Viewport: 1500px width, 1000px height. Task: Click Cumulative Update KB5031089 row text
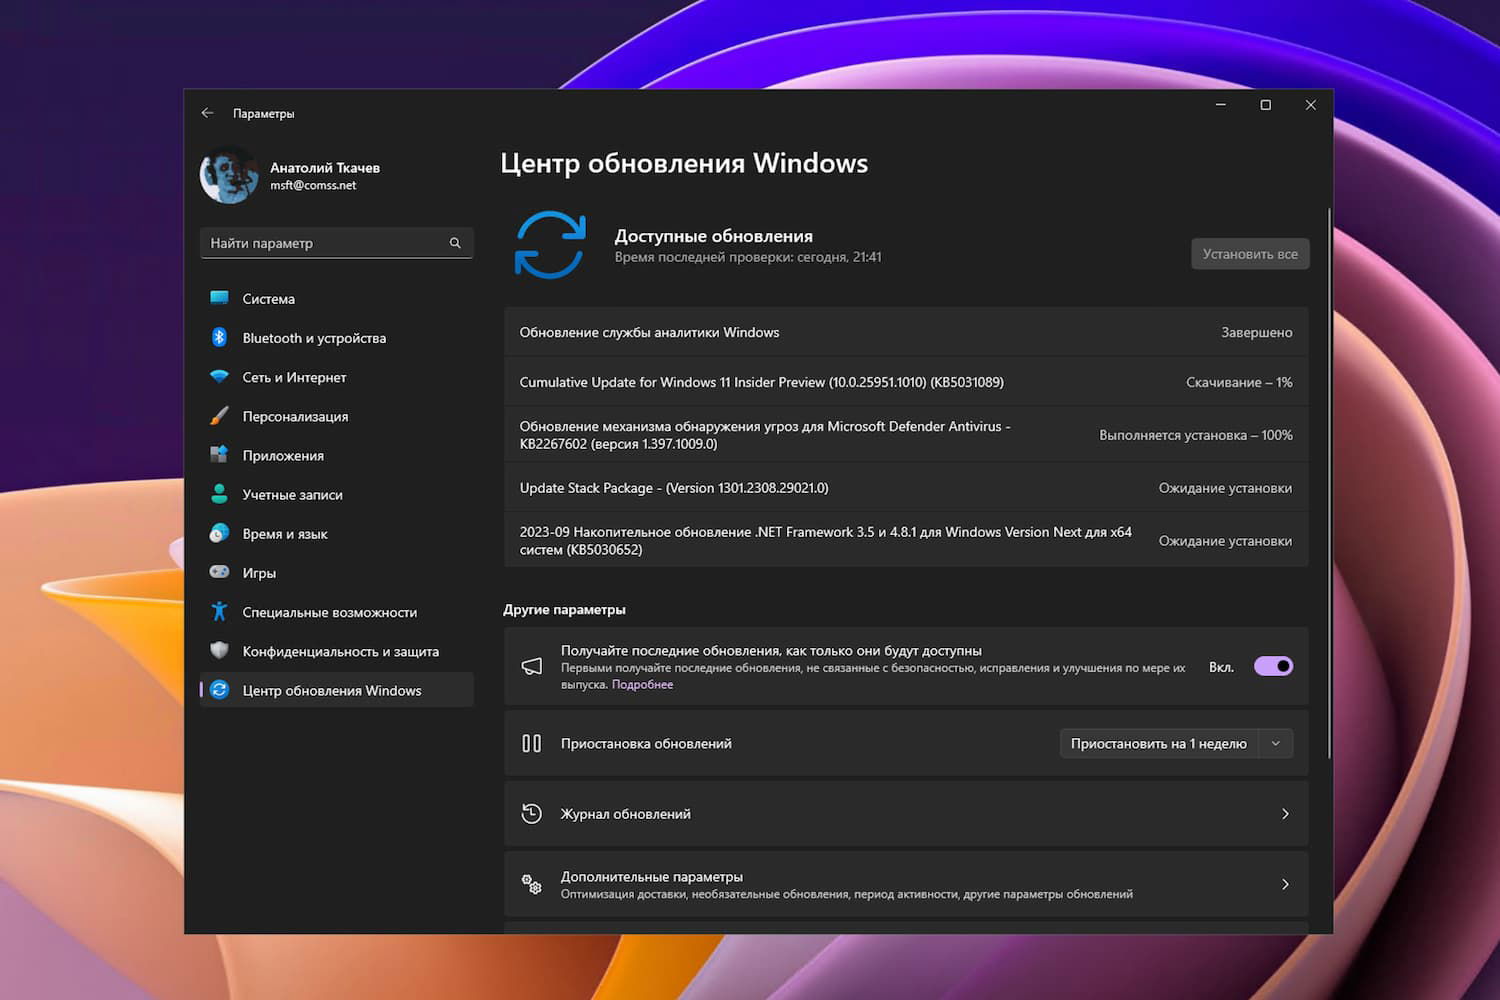click(762, 382)
